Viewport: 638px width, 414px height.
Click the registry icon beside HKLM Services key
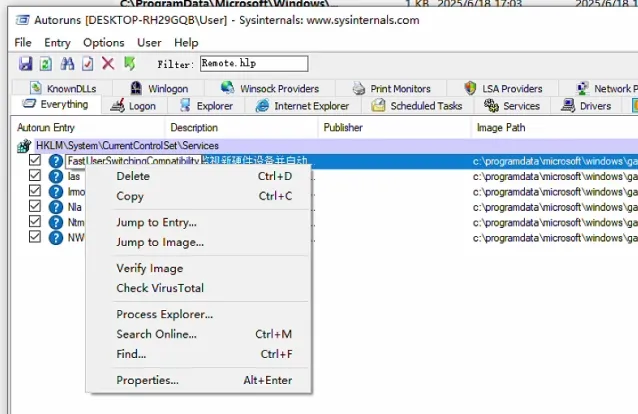24,146
